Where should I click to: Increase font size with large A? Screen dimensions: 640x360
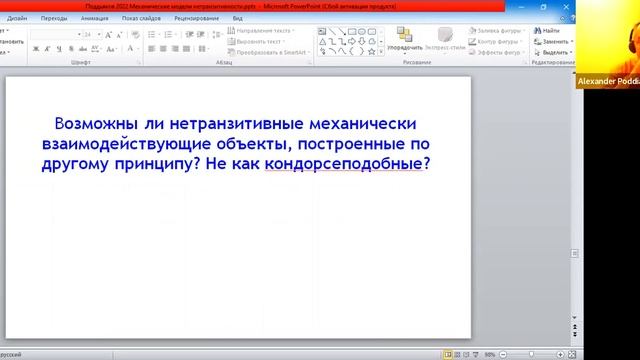point(108,35)
